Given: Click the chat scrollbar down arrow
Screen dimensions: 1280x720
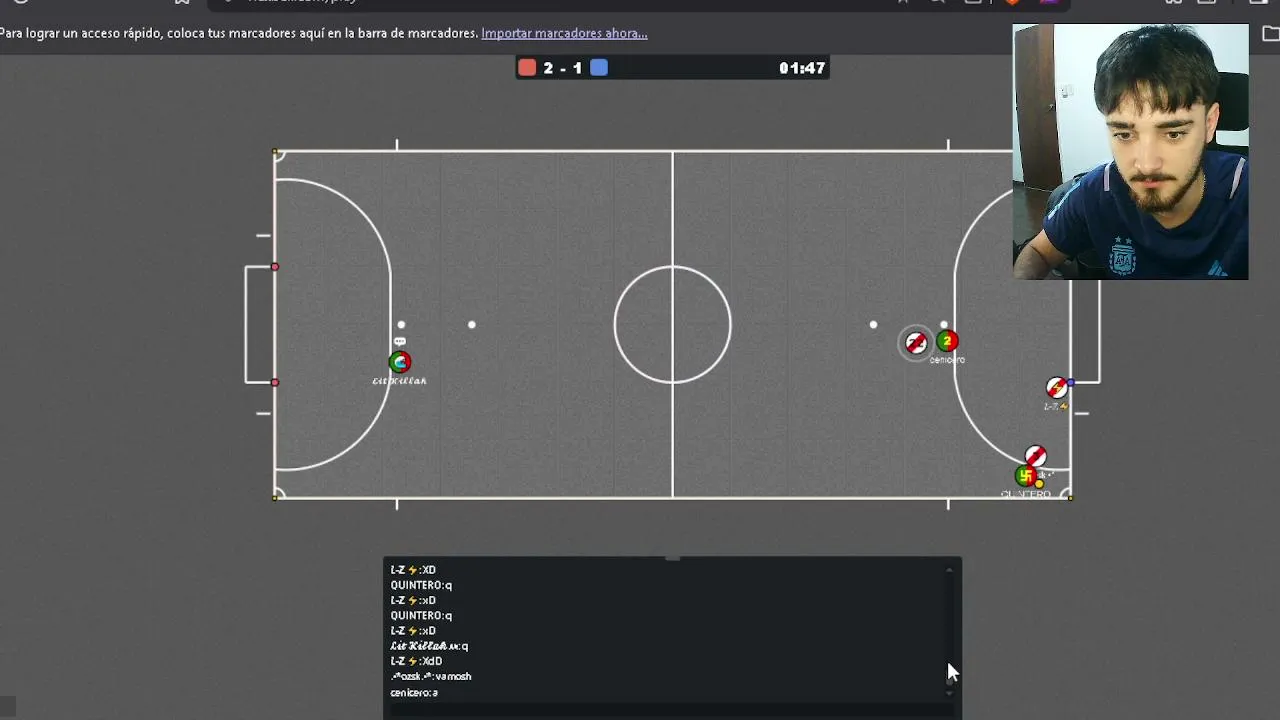Looking at the screenshot, I should 949,692.
